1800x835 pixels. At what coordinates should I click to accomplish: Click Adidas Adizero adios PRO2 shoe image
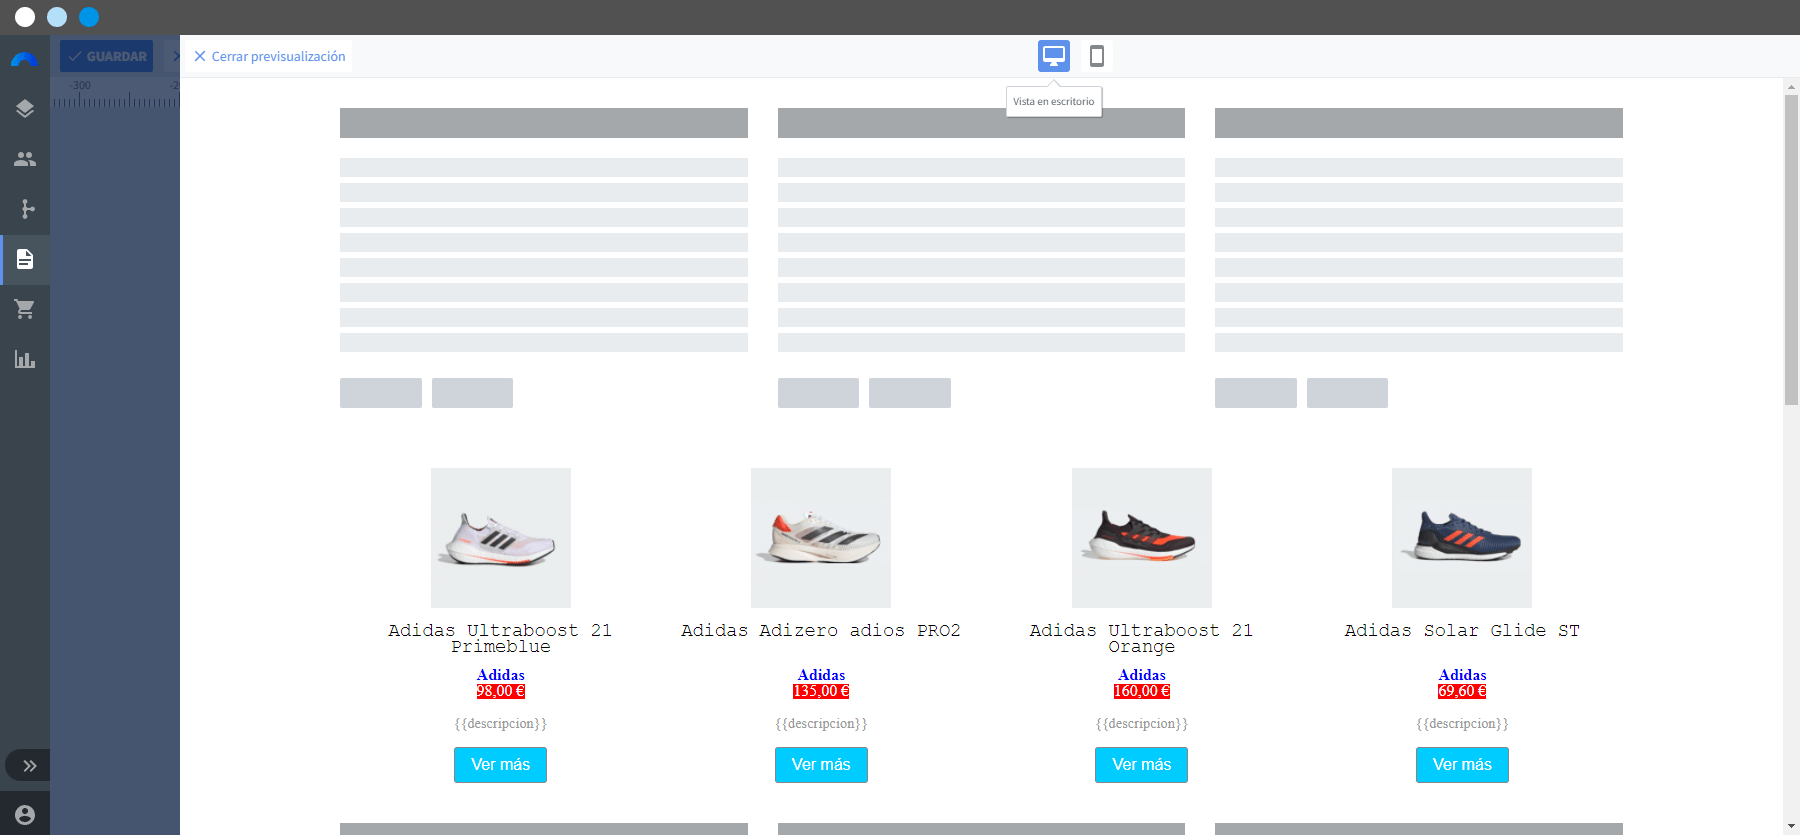[x=821, y=538]
